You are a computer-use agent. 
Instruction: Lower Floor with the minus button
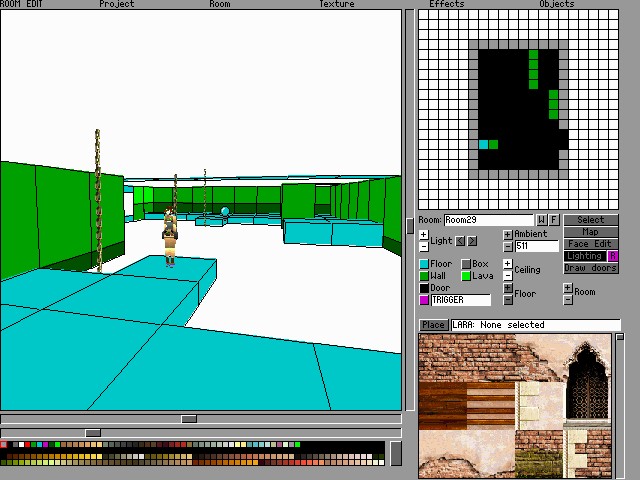pos(507,300)
